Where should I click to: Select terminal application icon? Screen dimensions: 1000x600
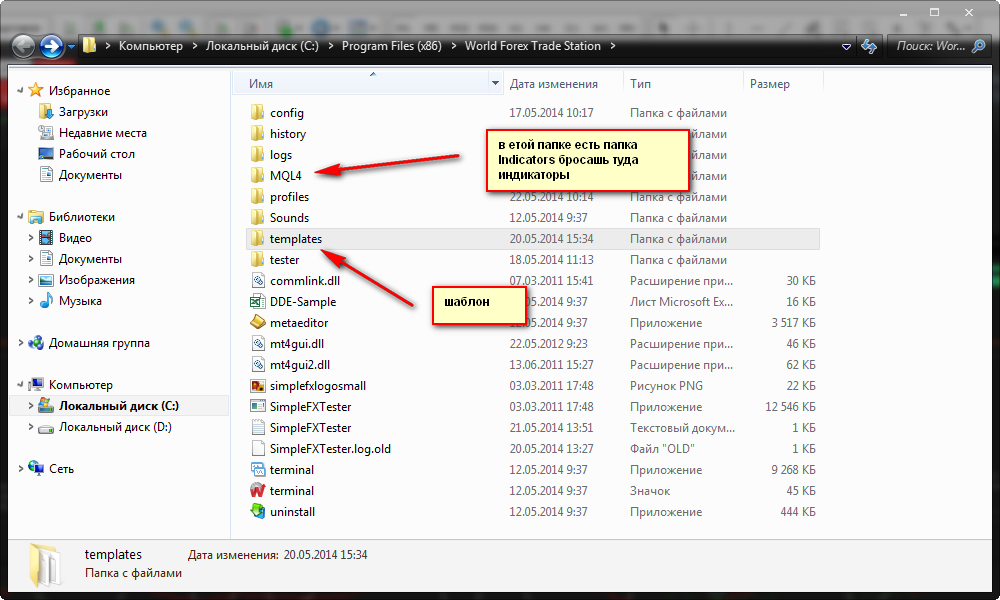[x=258, y=470]
